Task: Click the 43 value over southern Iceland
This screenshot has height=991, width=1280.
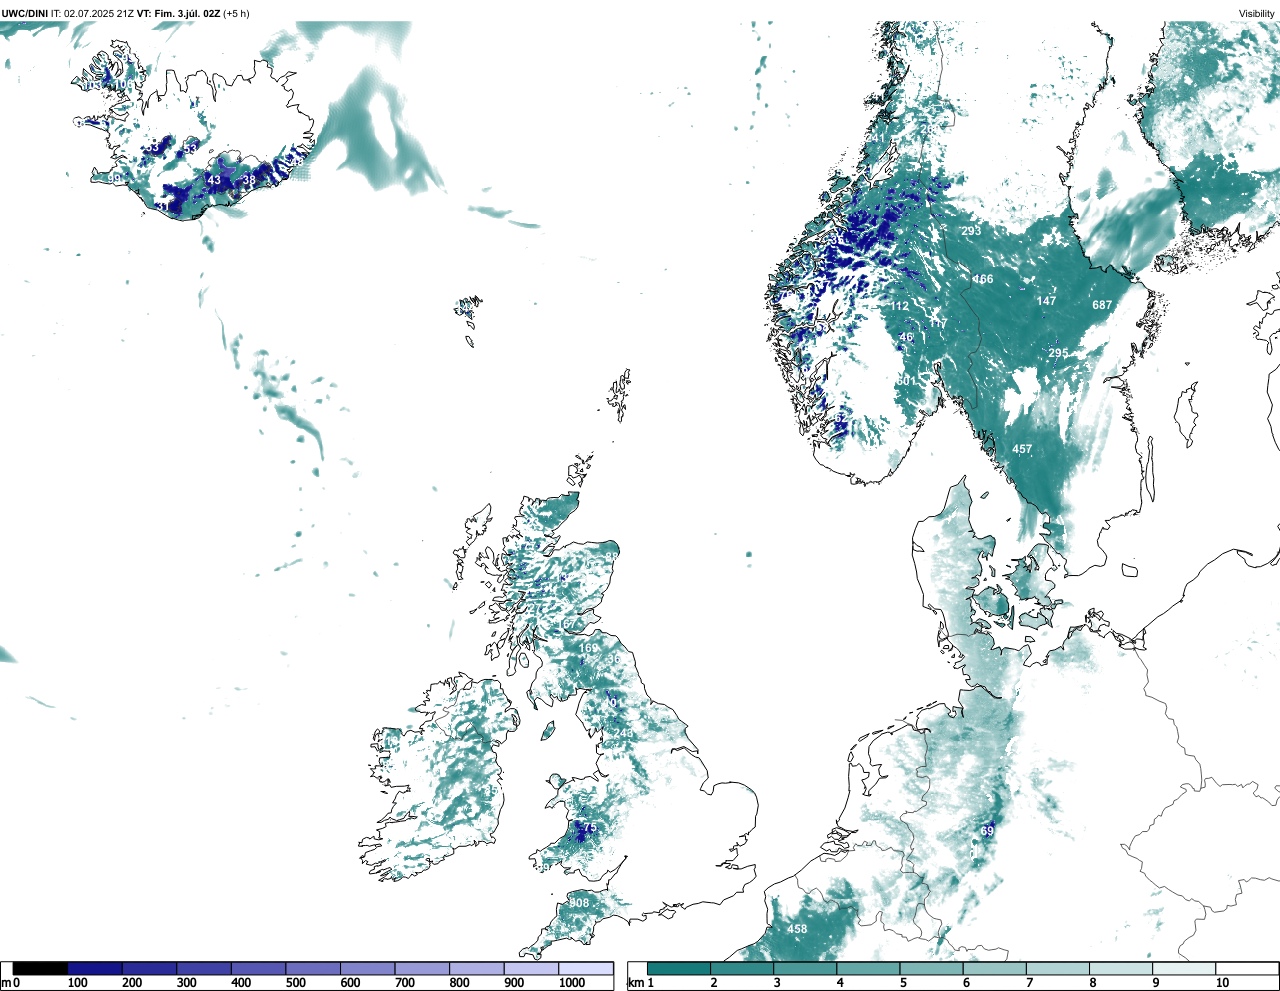Action: click(214, 181)
